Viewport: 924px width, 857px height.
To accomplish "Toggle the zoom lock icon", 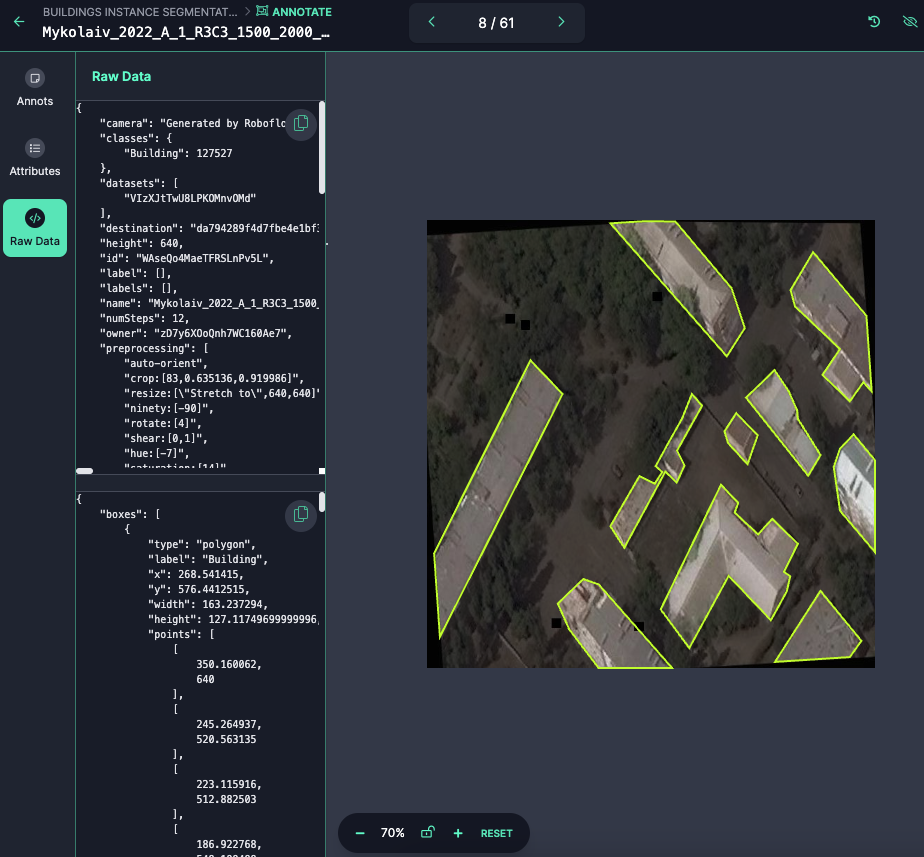I will tap(428, 832).
